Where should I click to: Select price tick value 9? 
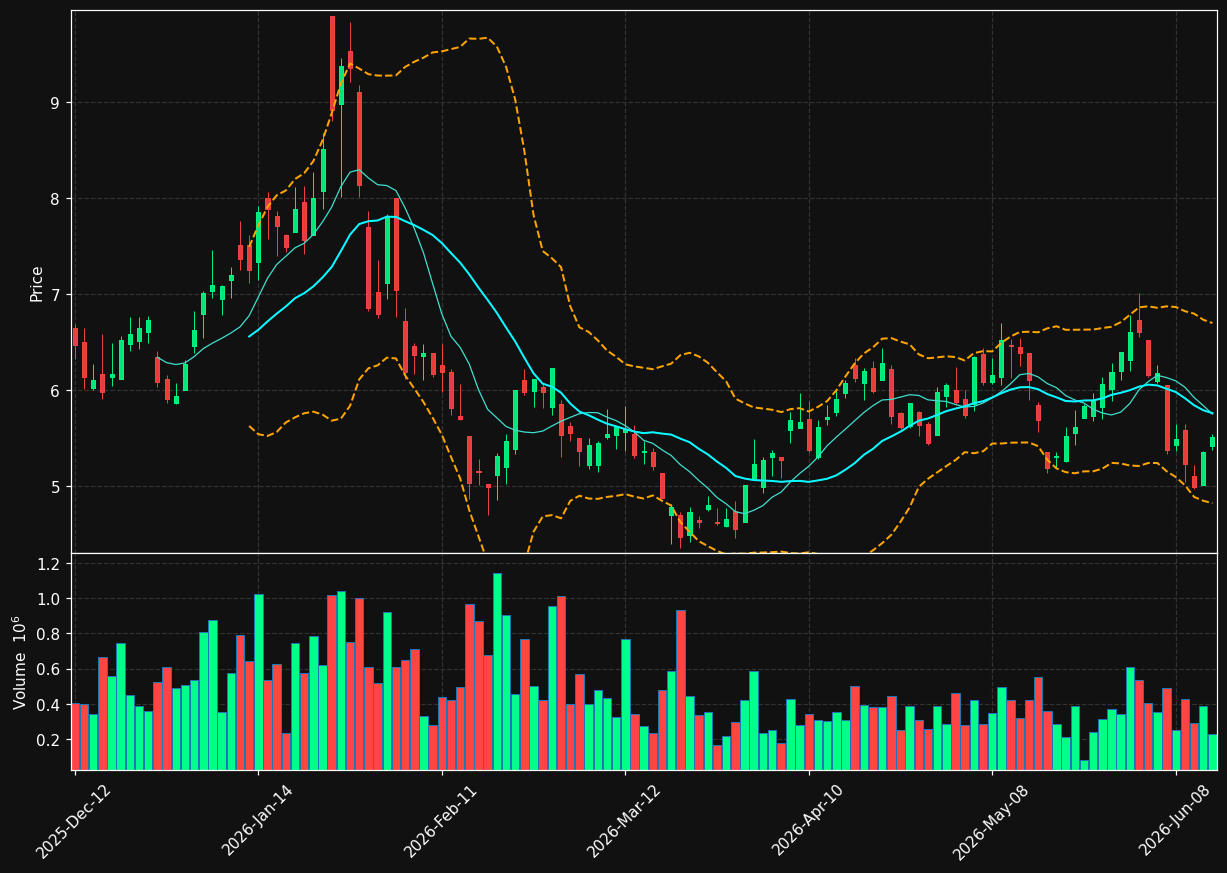click(x=56, y=103)
